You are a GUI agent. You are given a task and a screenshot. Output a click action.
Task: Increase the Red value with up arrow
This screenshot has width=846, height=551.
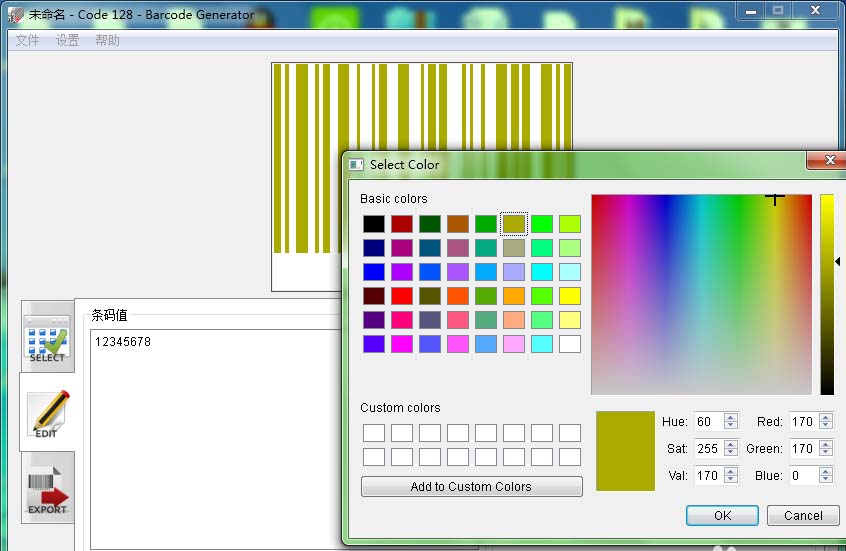[x=825, y=418]
